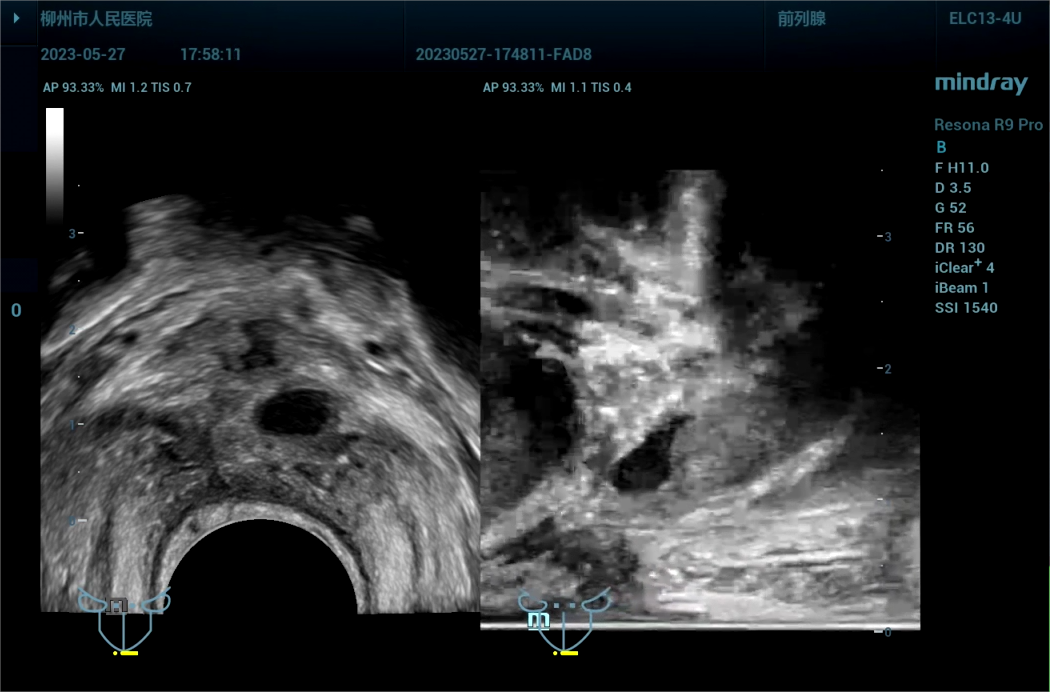Click the ELC13-4U probe label
This screenshot has width=1050, height=692.
tap(984, 19)
